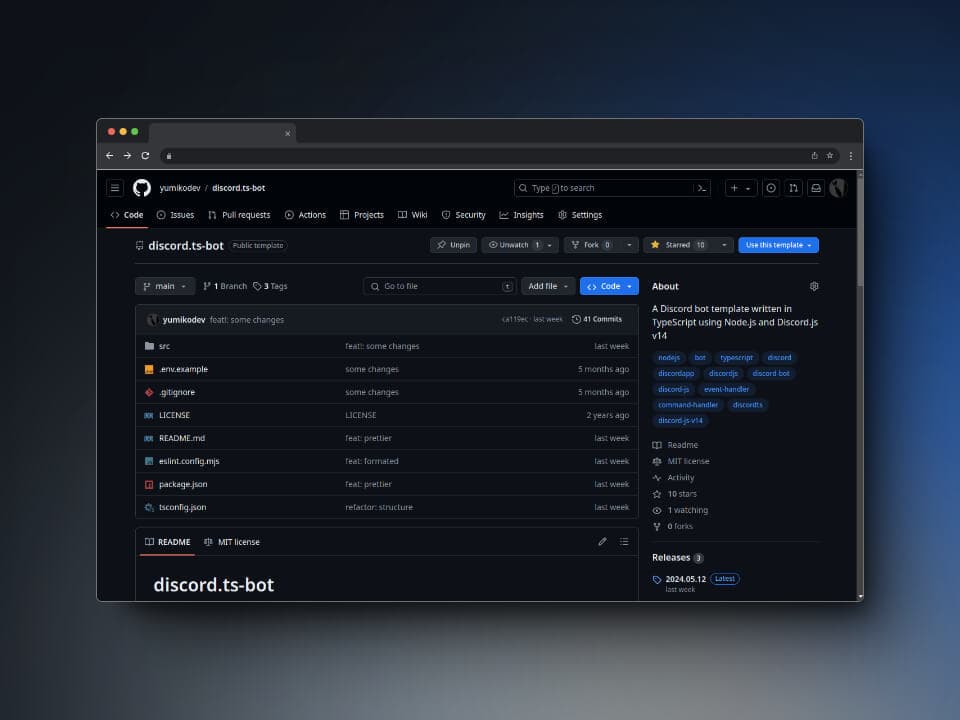The height and width of the screenshot is (720, 960).
Task: Click the event-handler topic tag
Action: click(726, 389)
